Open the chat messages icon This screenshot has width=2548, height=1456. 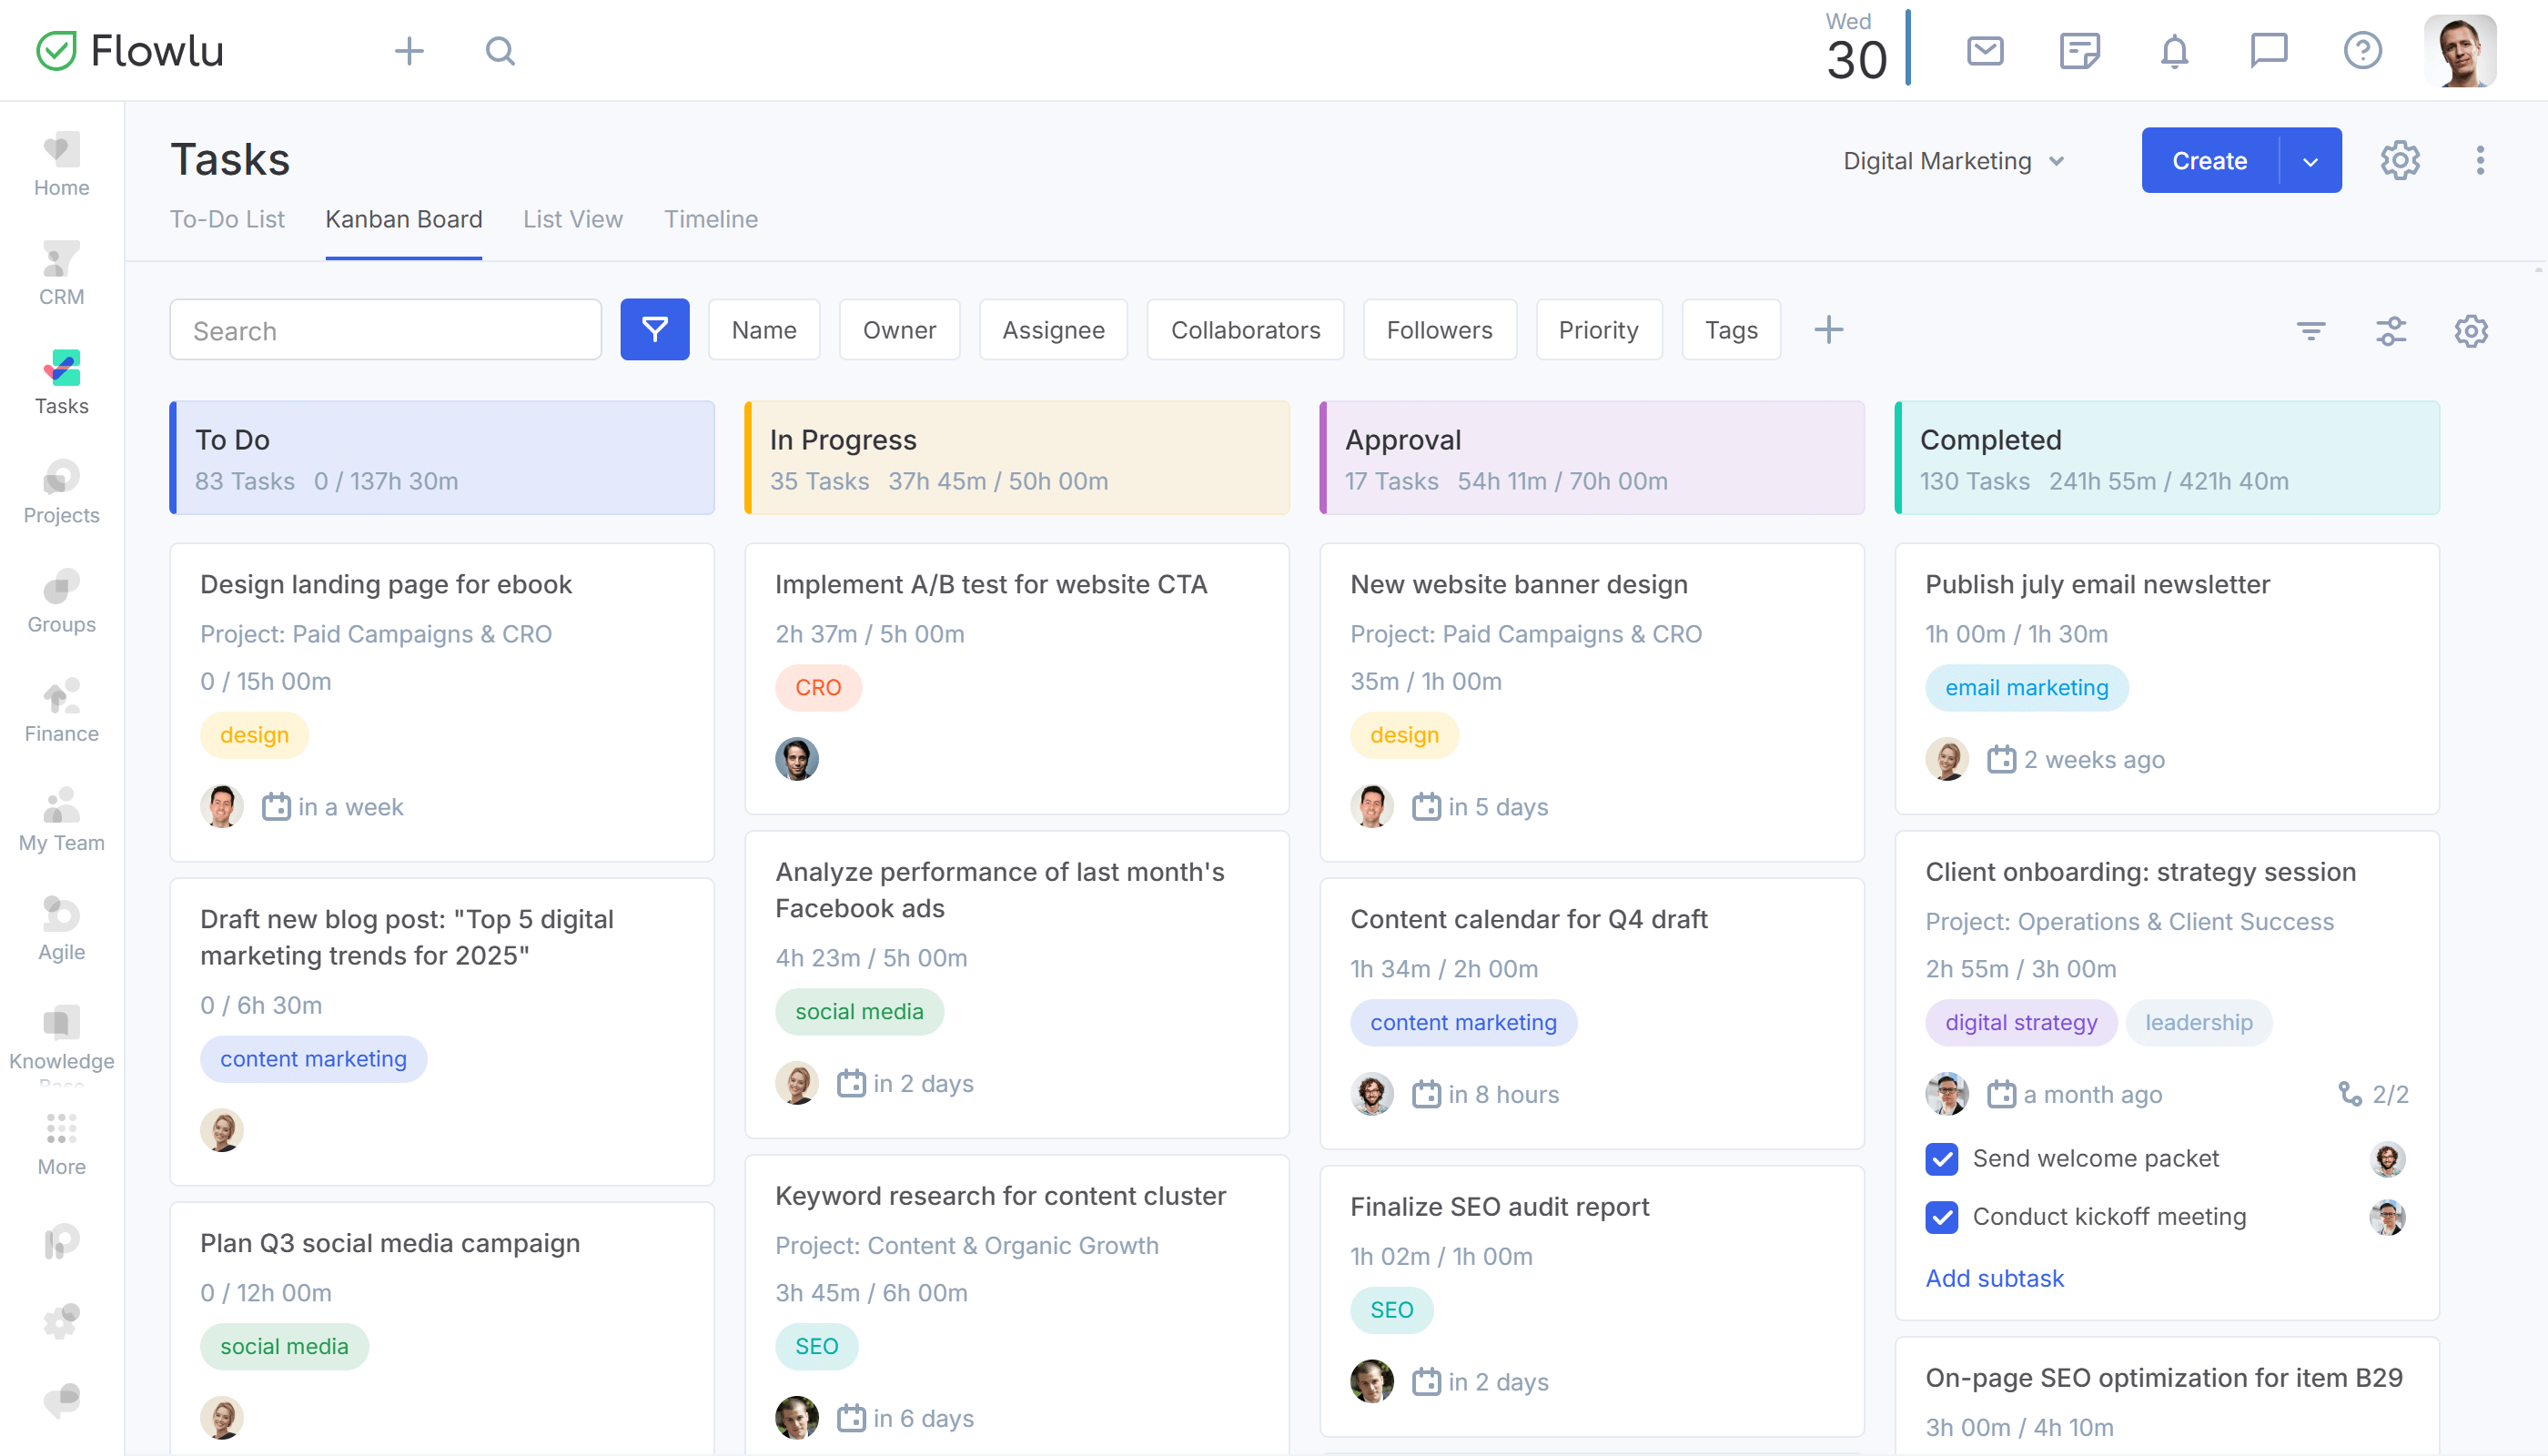coord(2268,51)
